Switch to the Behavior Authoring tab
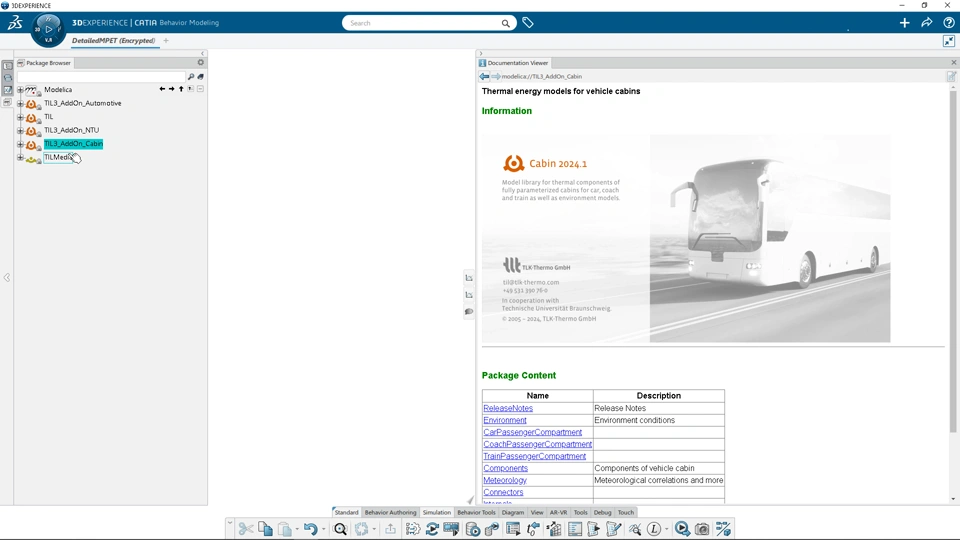 pyautogui.click(x=390, y=512)
